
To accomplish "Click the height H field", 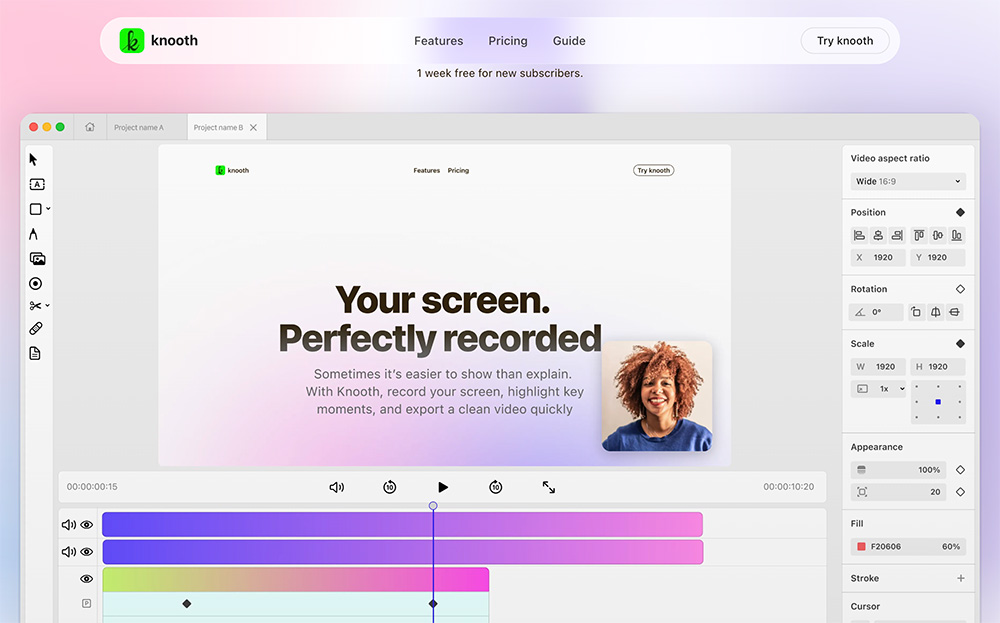I will (938, 367).
